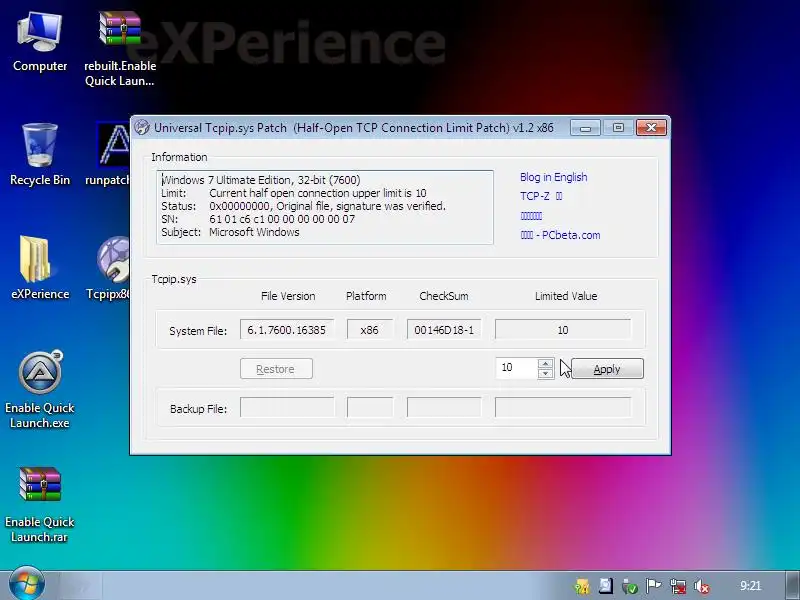Screen dimensions: 800x600
Task: Open the Recycle Bin icon
Action: click(40, 155)
